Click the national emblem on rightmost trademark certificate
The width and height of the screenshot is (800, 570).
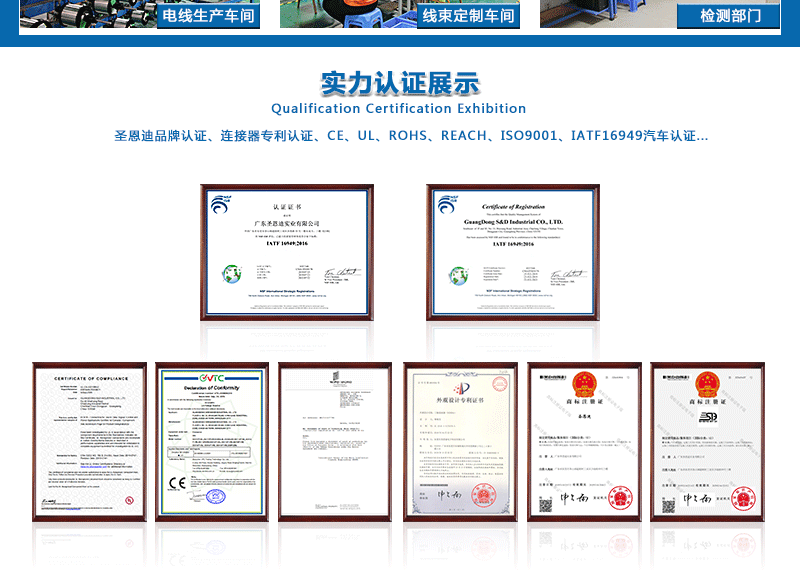707,381
